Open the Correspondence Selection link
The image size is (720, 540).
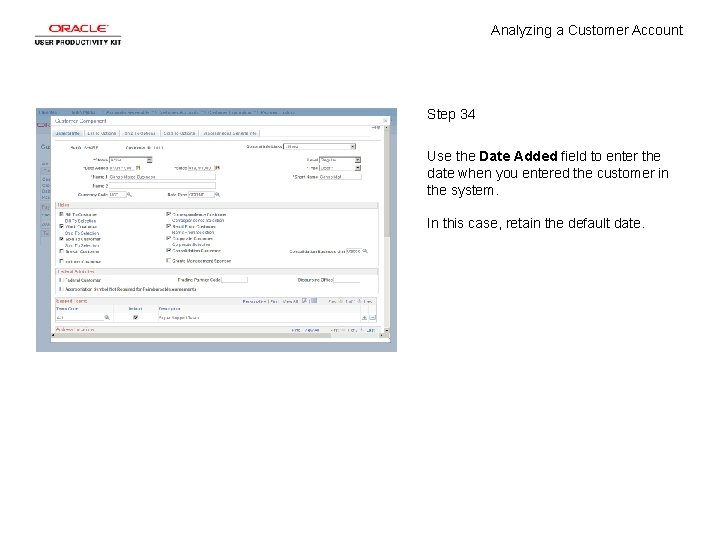click(x=198, y=220)
